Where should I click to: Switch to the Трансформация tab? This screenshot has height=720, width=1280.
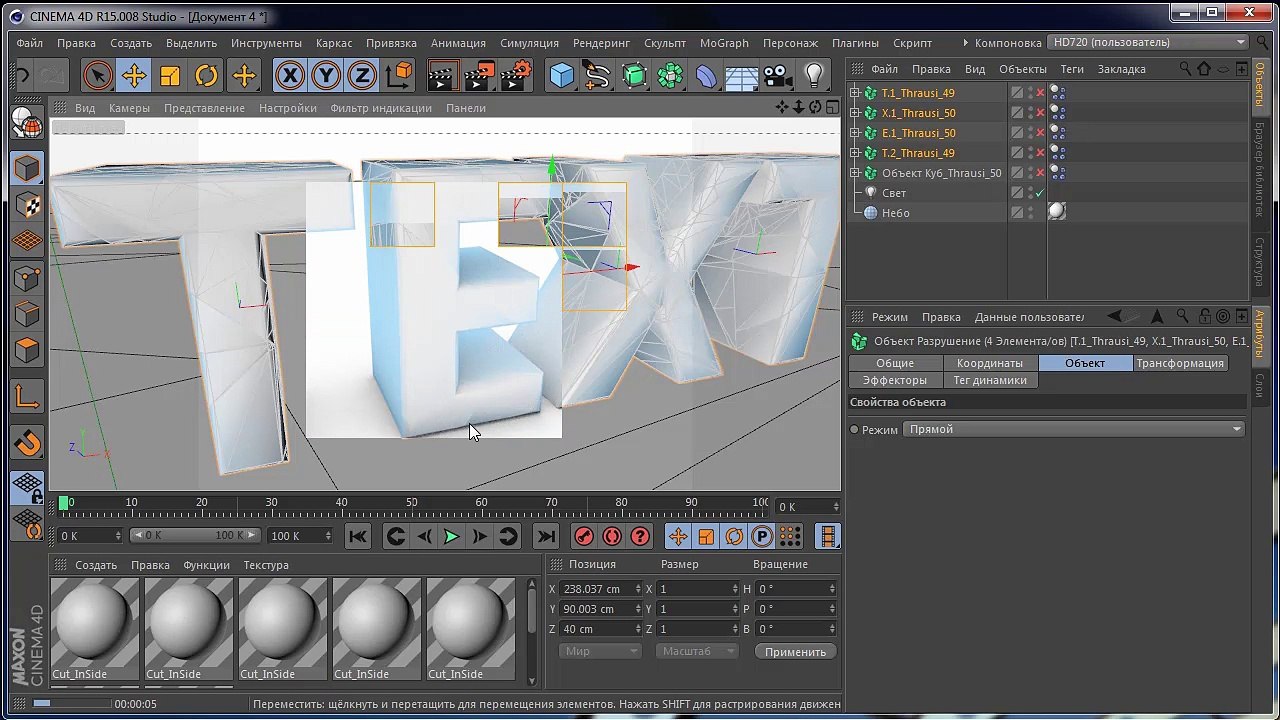point(1180,363)
